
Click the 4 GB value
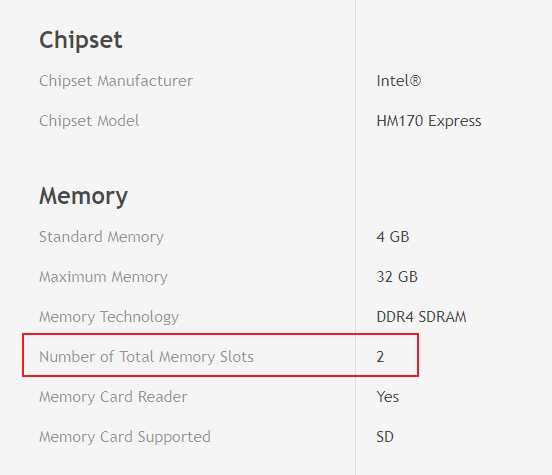tap(393, 237)
